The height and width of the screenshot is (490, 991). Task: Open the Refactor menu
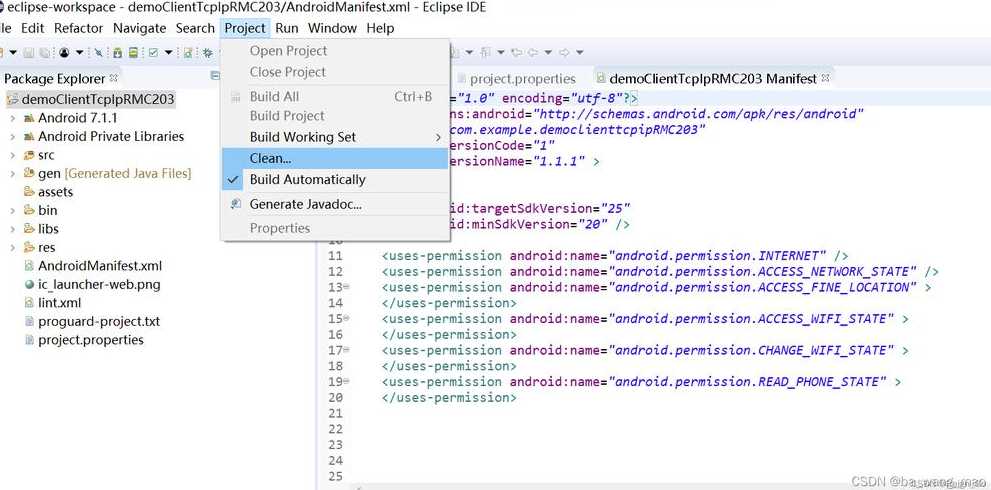click(78, 28)
